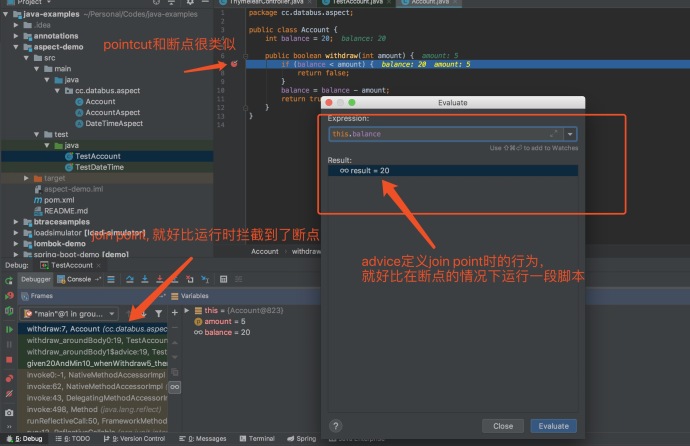Screen dimensions: 690x446
Task: Click the blue Step Into icon
Action: 144,279
